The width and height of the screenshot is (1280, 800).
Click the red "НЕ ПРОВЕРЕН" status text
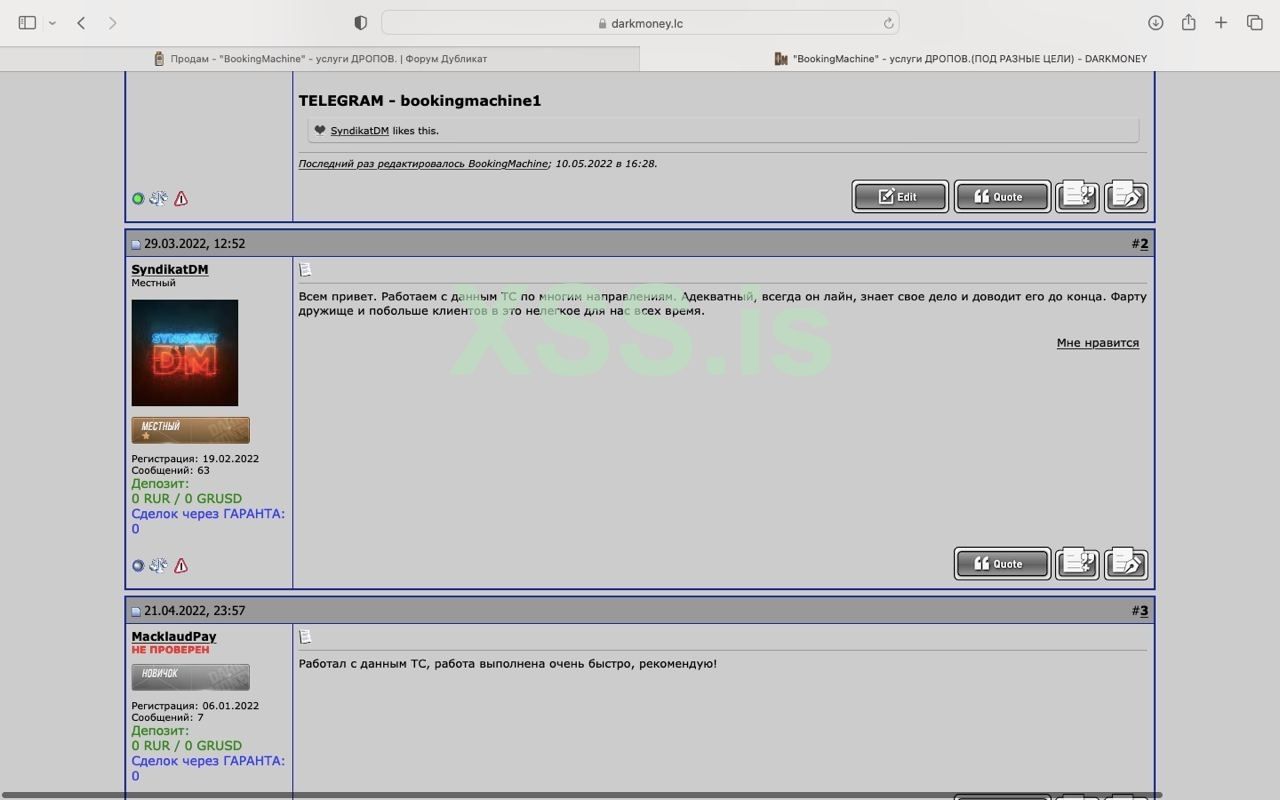171,650
